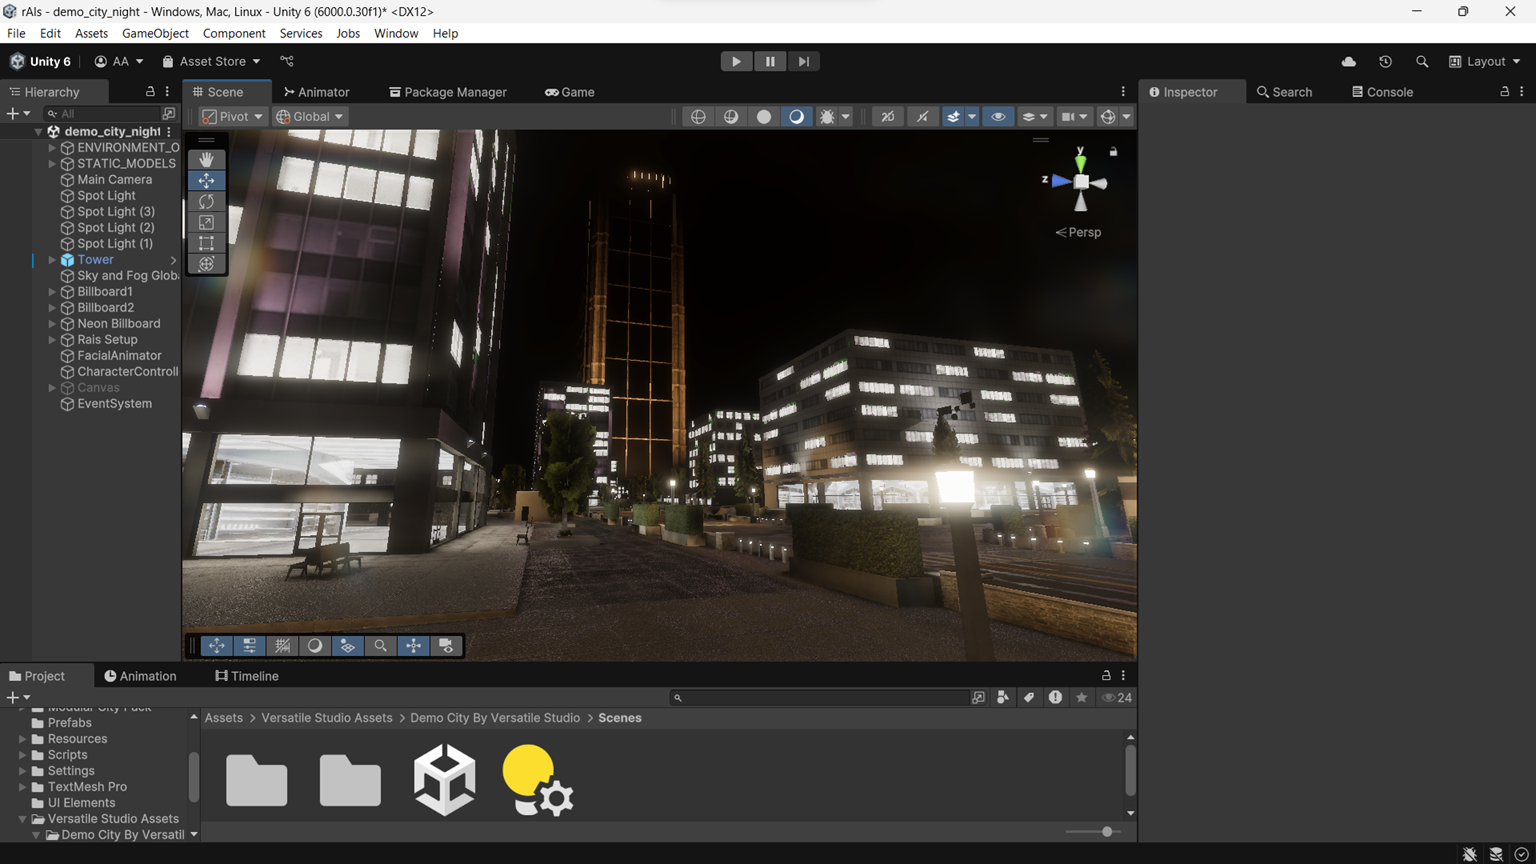Expand the Billboard1 object
The image size is (1536, 864).
[x=52, y=292]
